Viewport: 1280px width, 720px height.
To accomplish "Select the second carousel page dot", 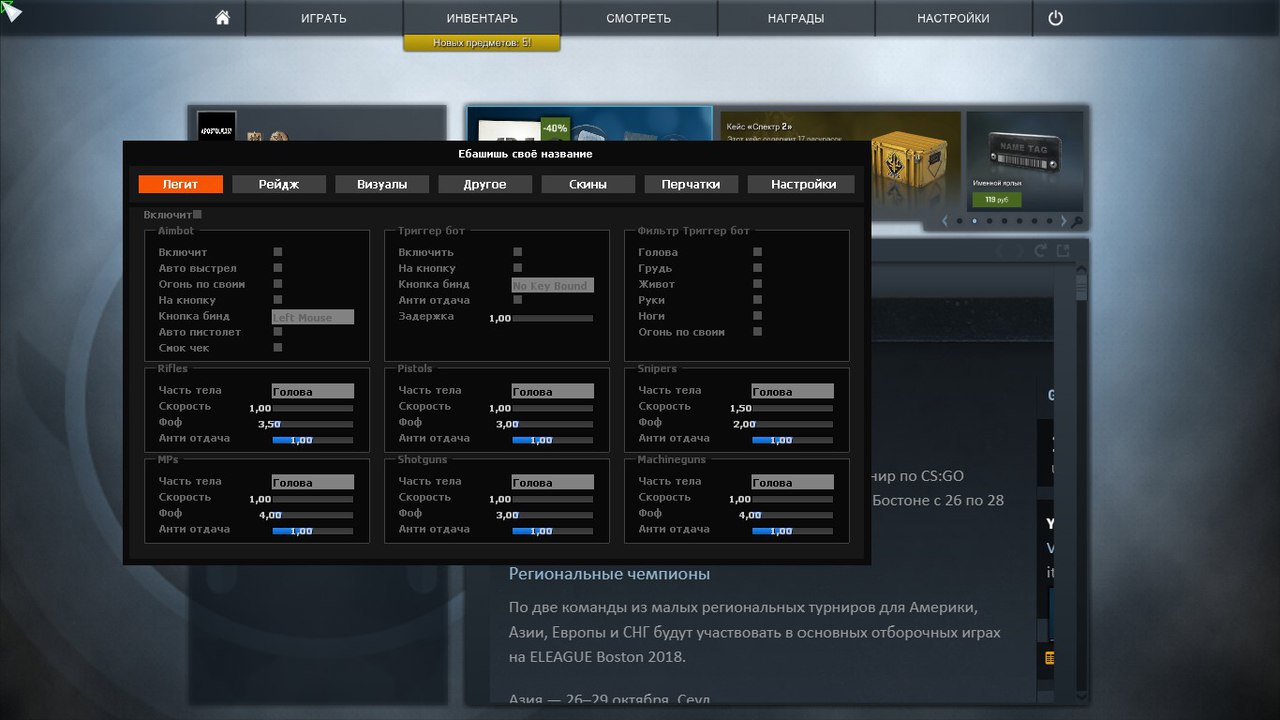I will [x=974, y=221].
